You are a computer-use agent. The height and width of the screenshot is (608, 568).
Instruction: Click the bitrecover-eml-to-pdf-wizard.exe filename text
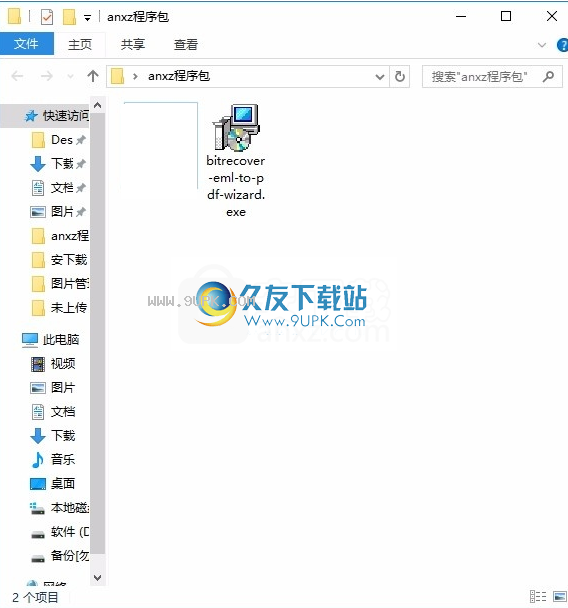[x=236, y=186]
